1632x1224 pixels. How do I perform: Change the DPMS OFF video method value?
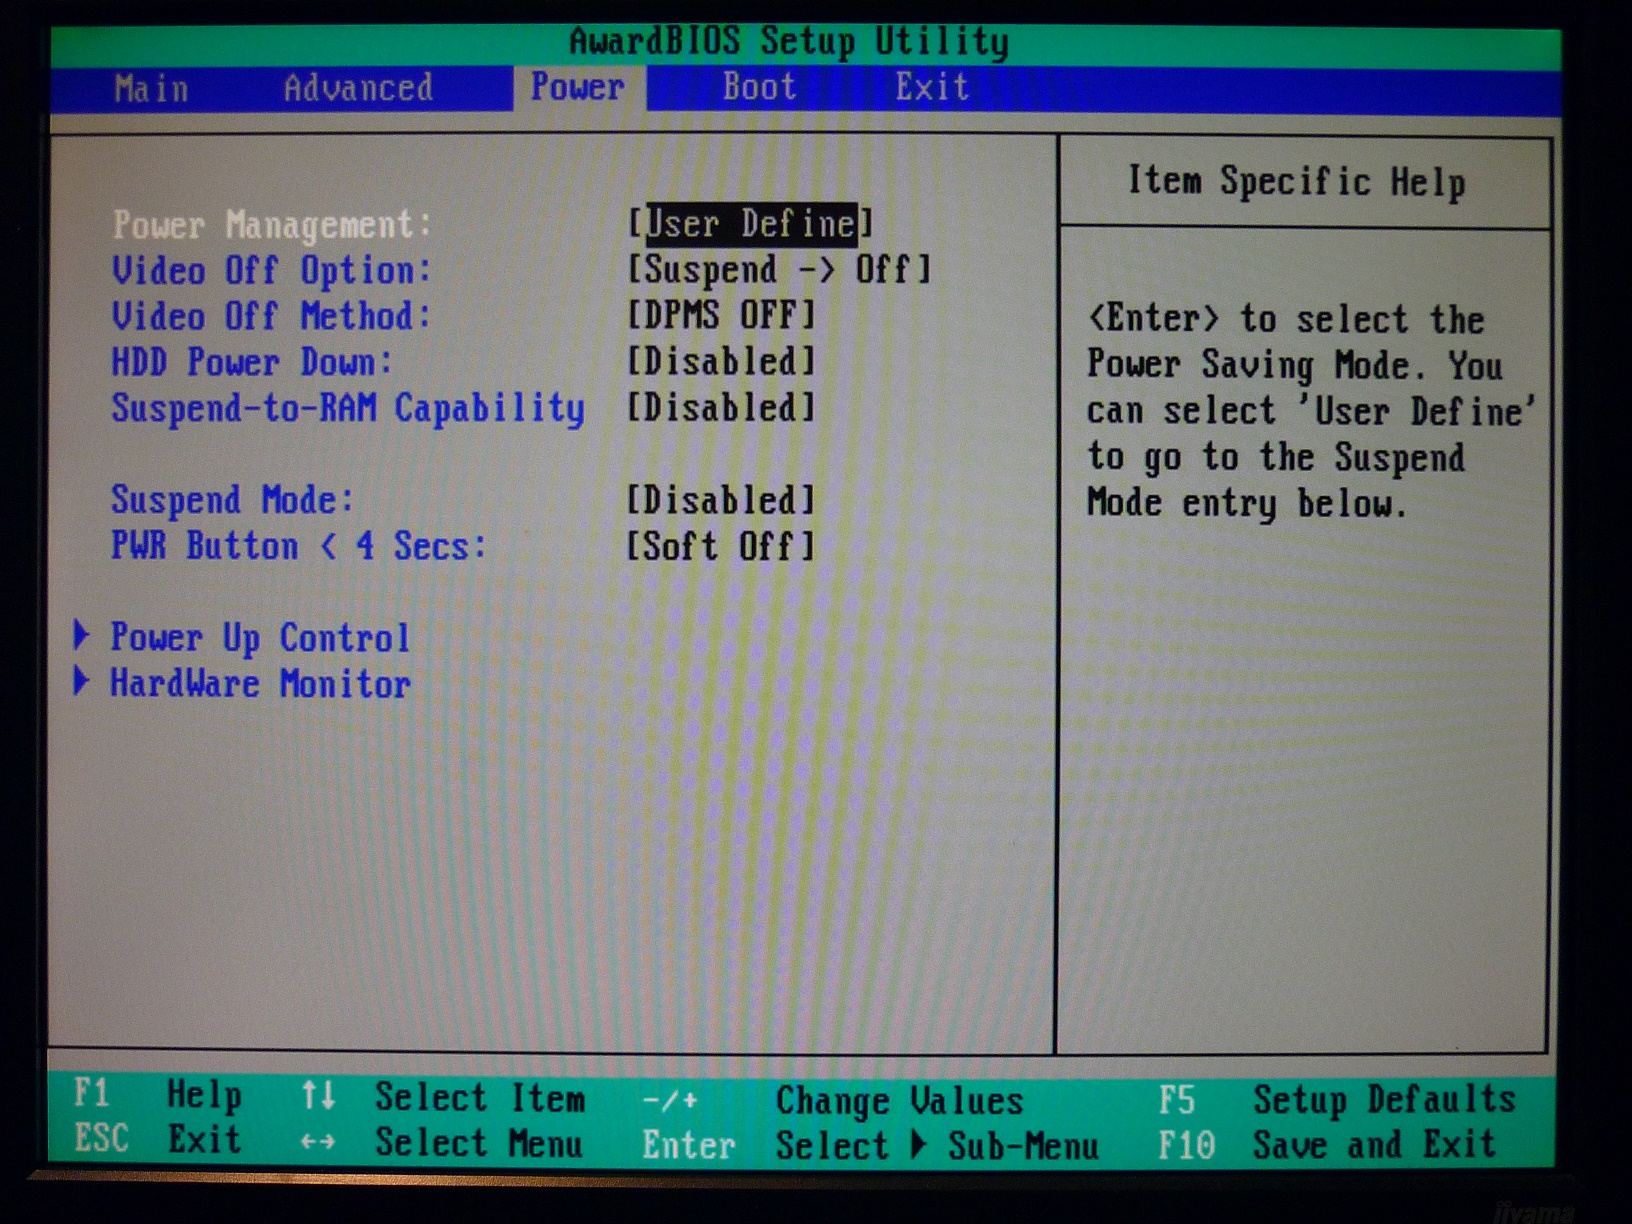tap(721, 315)
